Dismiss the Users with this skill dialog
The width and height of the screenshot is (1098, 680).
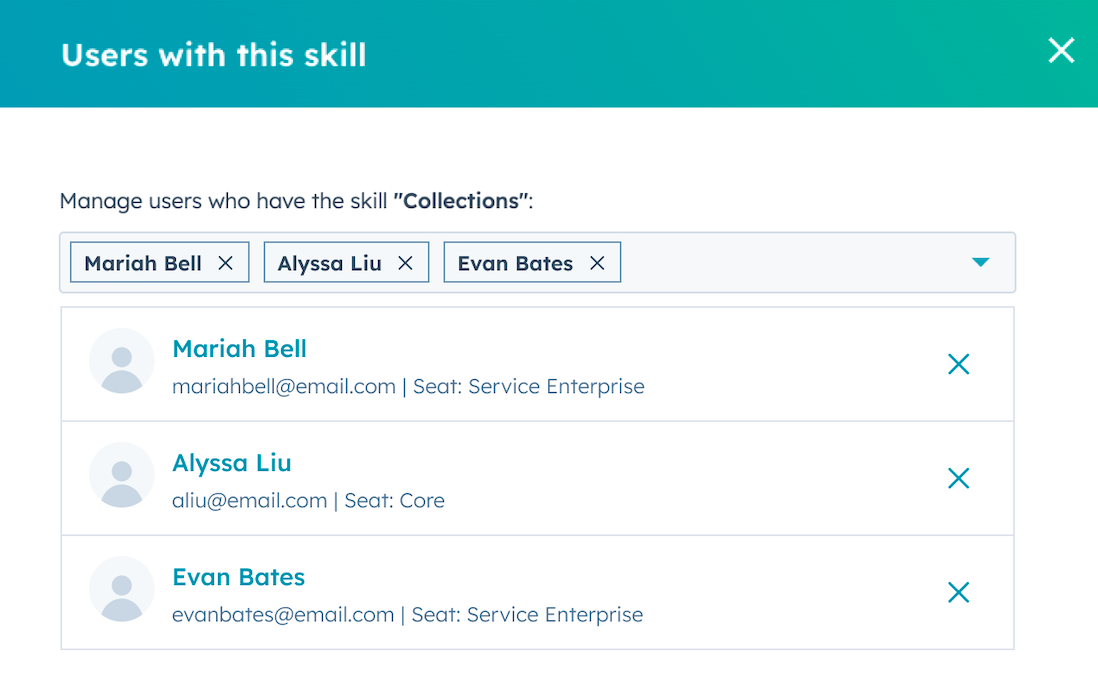tap(1061, 50)
